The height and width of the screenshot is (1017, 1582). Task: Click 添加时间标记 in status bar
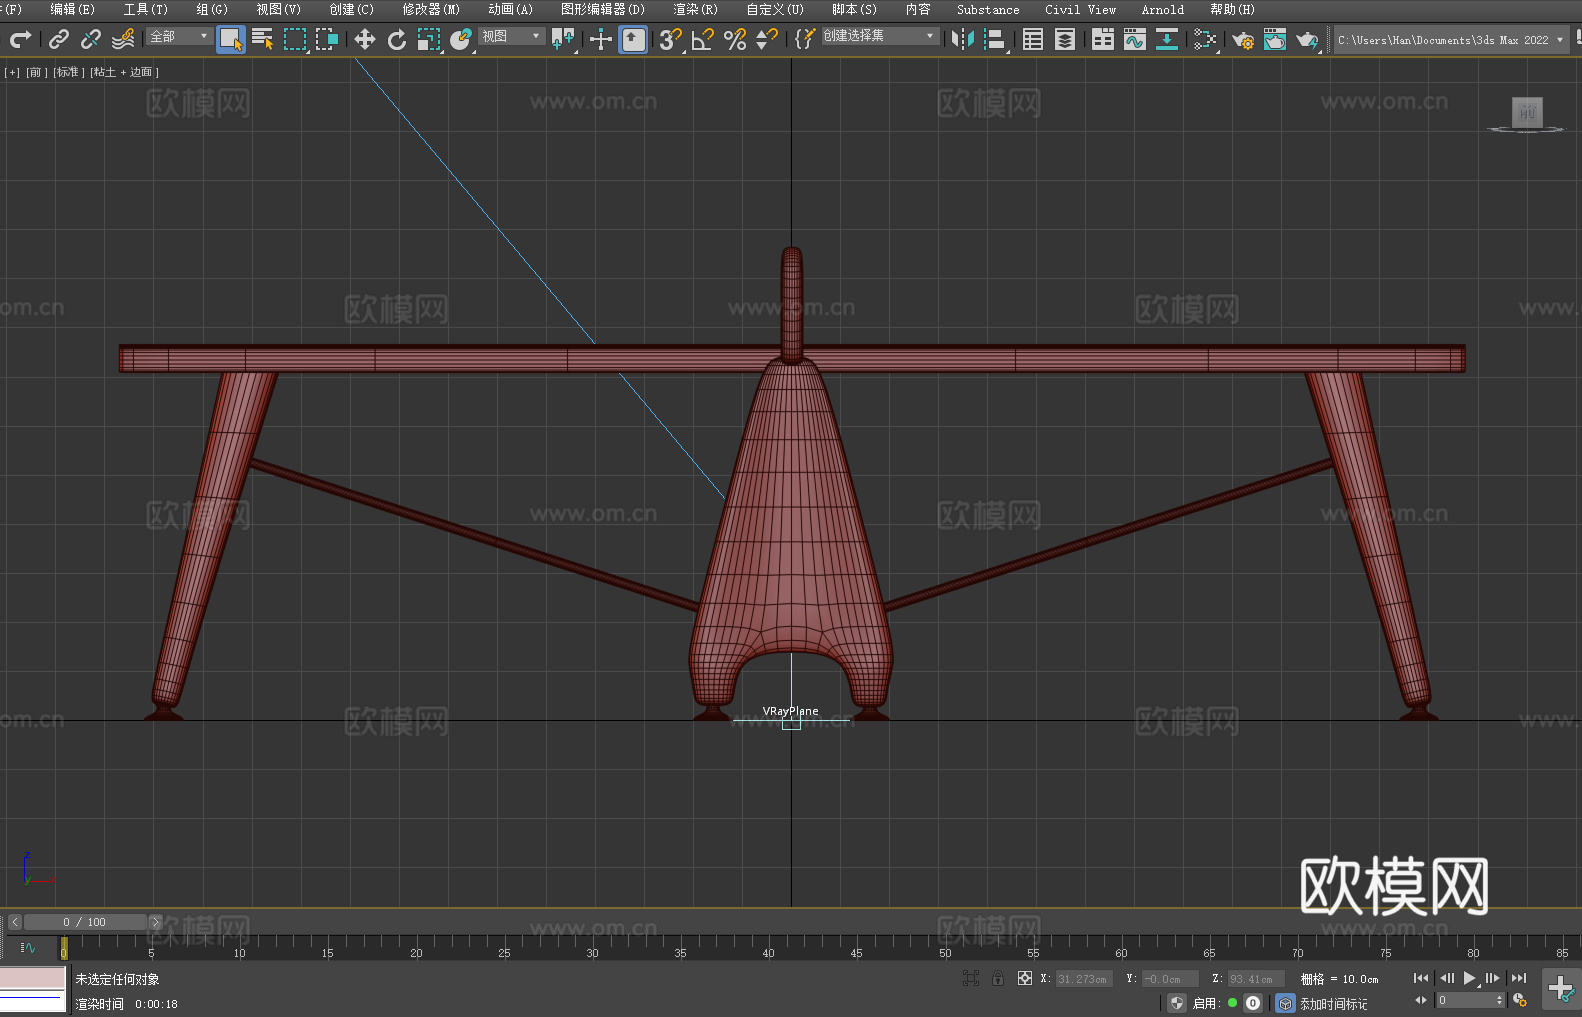(1333, 1003)
